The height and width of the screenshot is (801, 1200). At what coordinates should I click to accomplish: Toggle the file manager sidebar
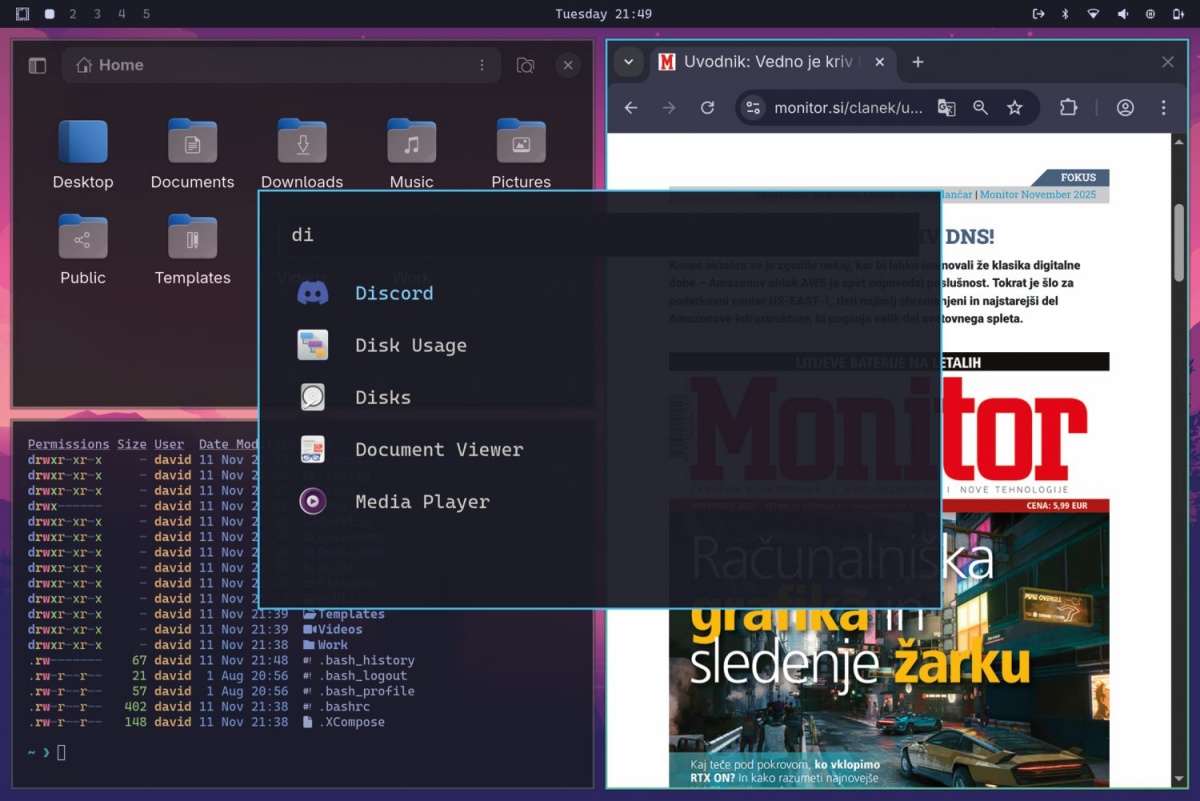coord(37,65)
